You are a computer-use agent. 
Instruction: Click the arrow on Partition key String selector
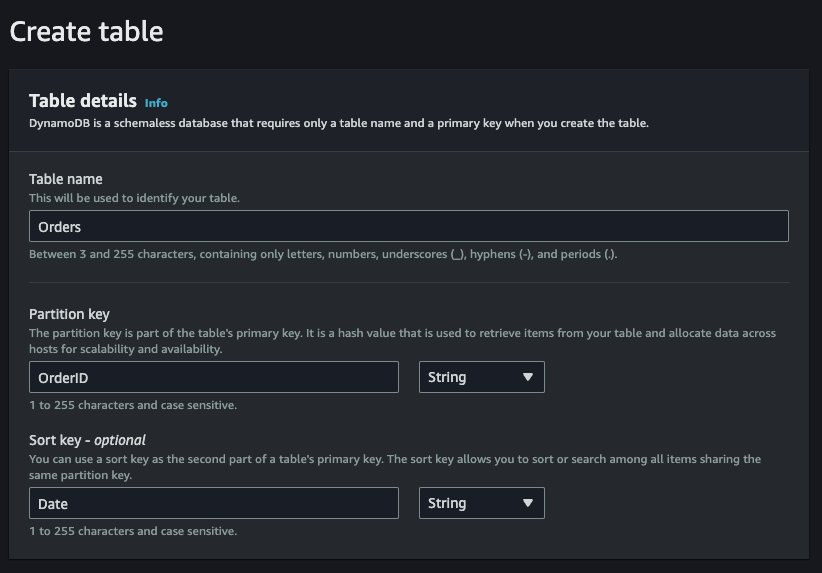[x=528, y=377]
